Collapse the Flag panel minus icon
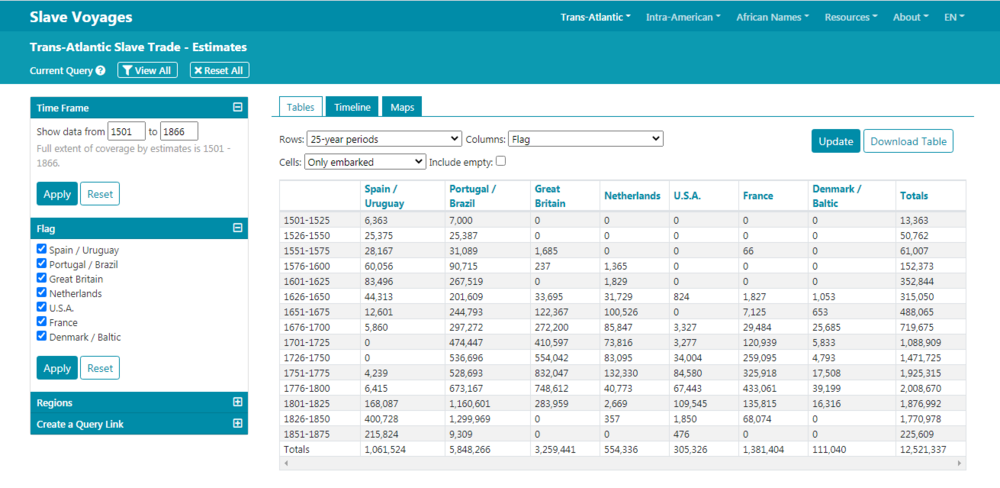1000x488 pixels. pos(238,228)
